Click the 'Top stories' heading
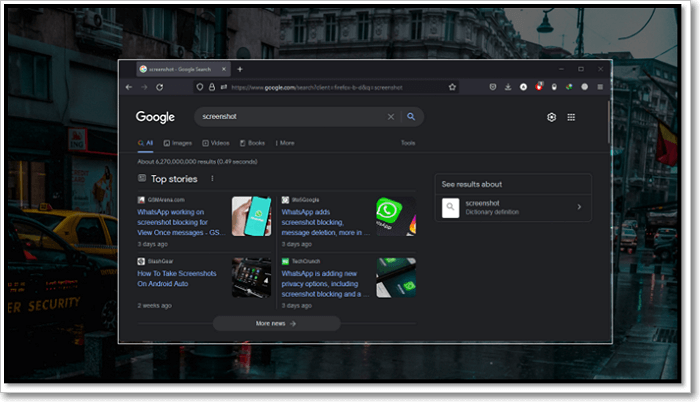 coord(174,179)
